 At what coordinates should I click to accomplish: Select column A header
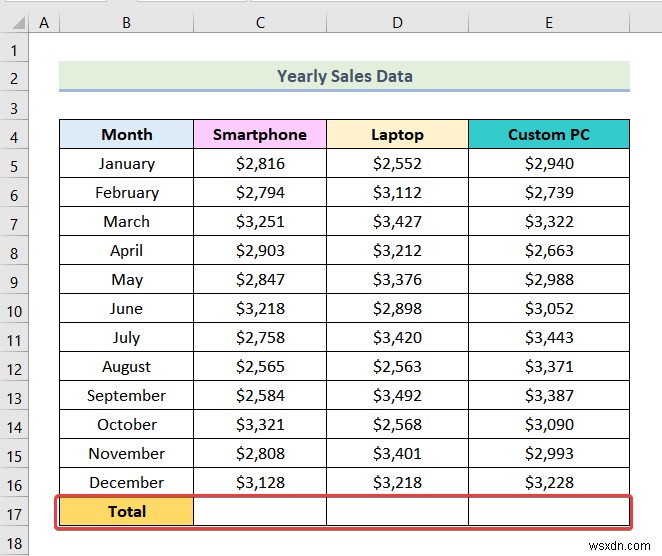coord(45,21)
